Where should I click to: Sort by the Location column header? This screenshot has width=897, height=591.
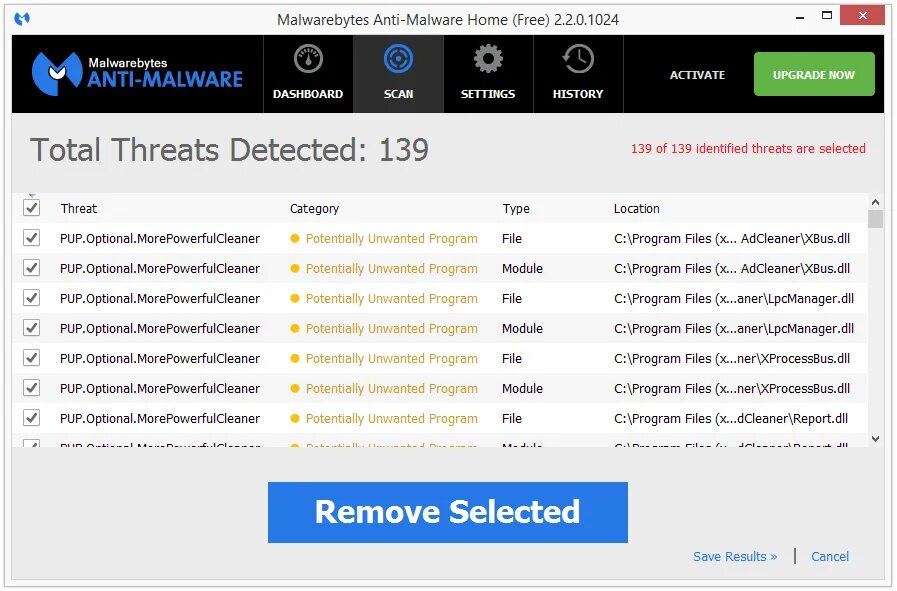click(637, 209)
